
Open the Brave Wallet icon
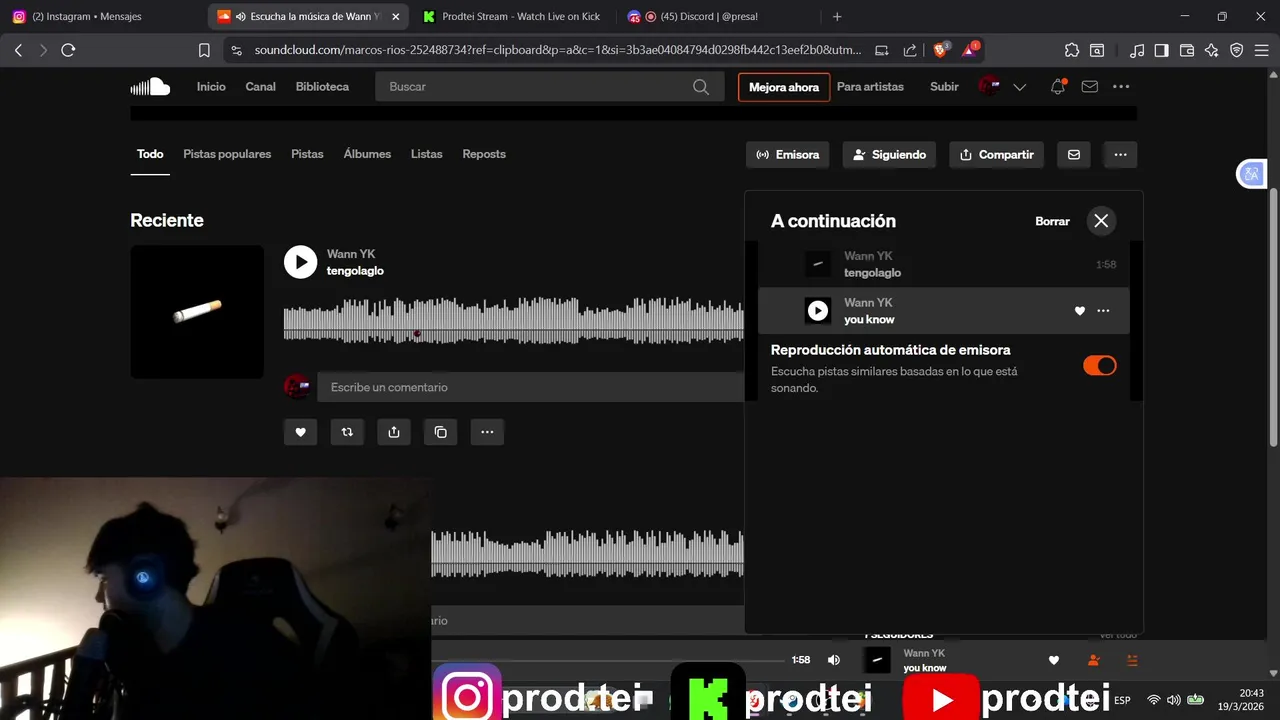point(1187,50)
